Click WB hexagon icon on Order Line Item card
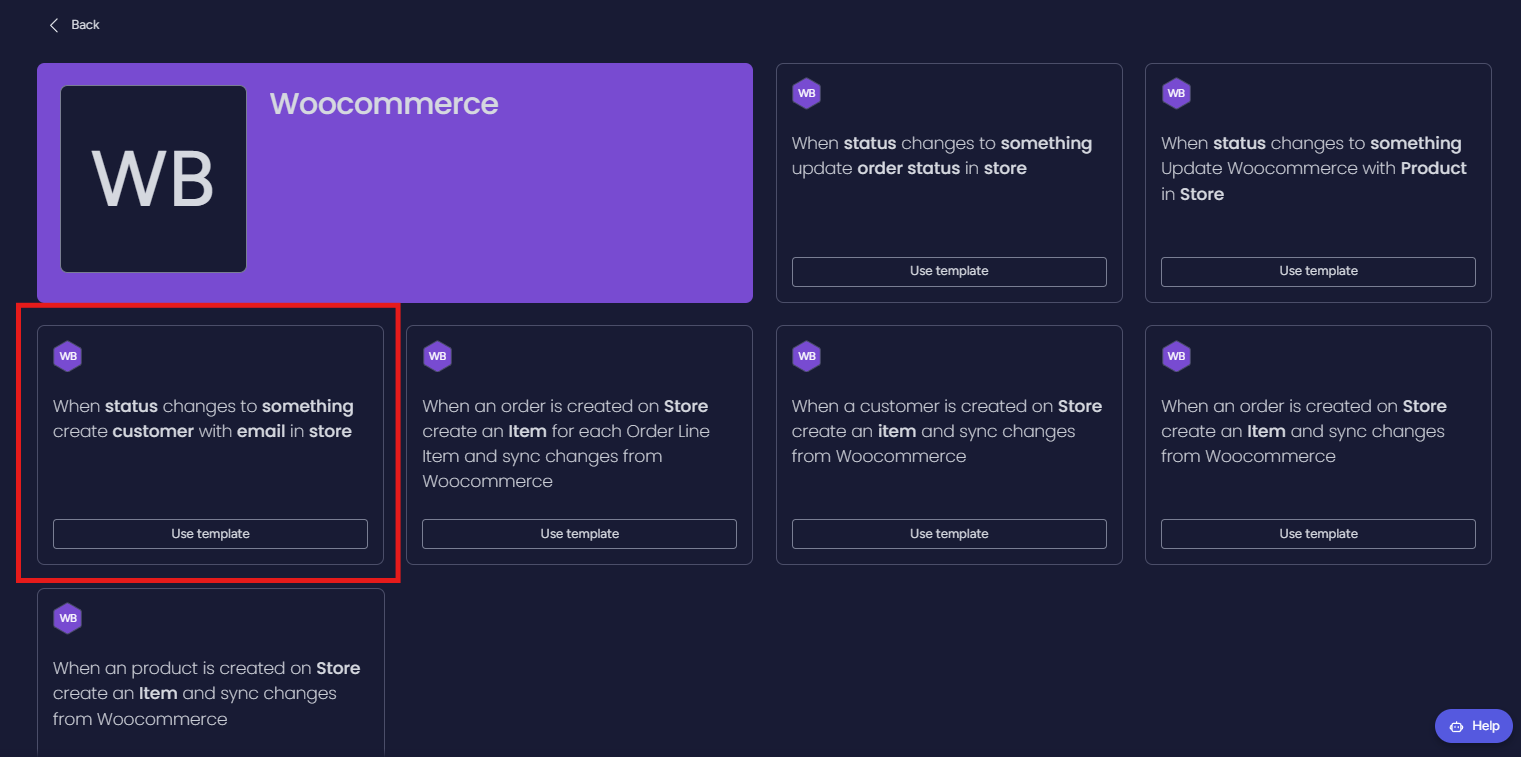This screenshot has height=757, width=1521. (437, 356)
